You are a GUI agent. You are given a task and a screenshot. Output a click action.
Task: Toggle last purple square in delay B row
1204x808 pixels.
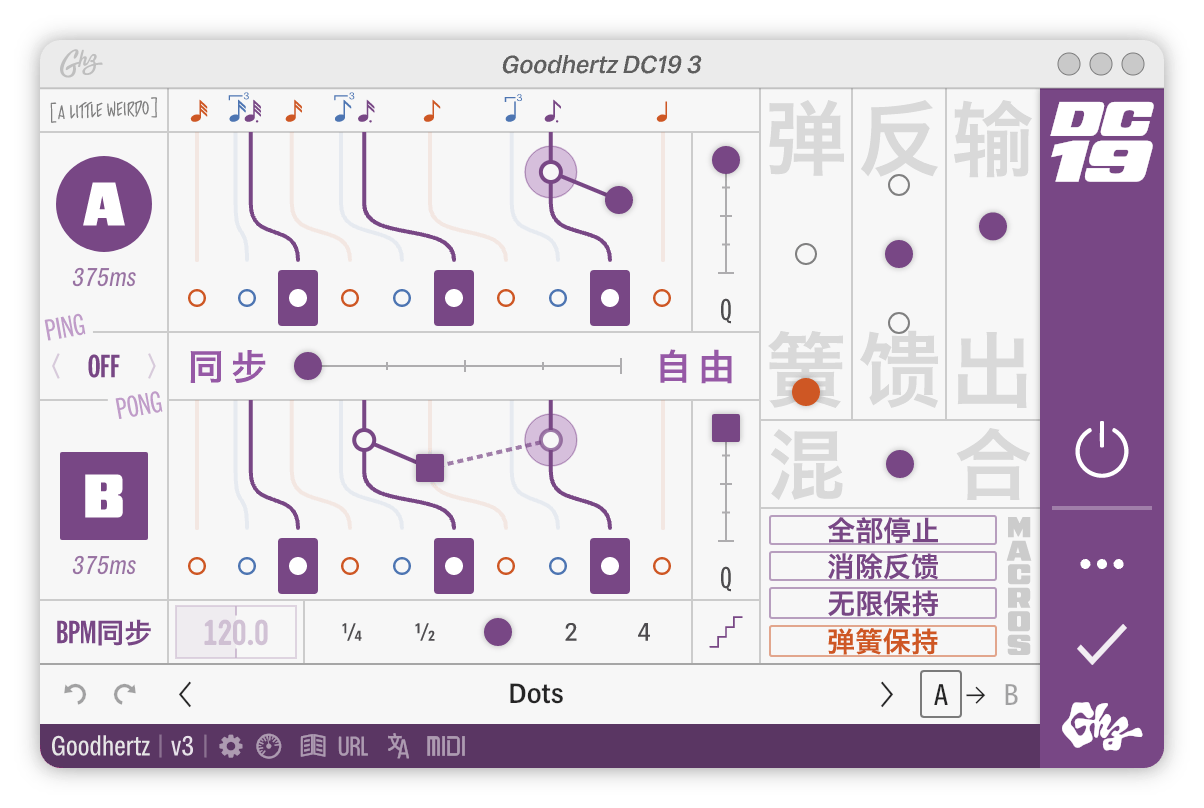click(x=610, y=566)
